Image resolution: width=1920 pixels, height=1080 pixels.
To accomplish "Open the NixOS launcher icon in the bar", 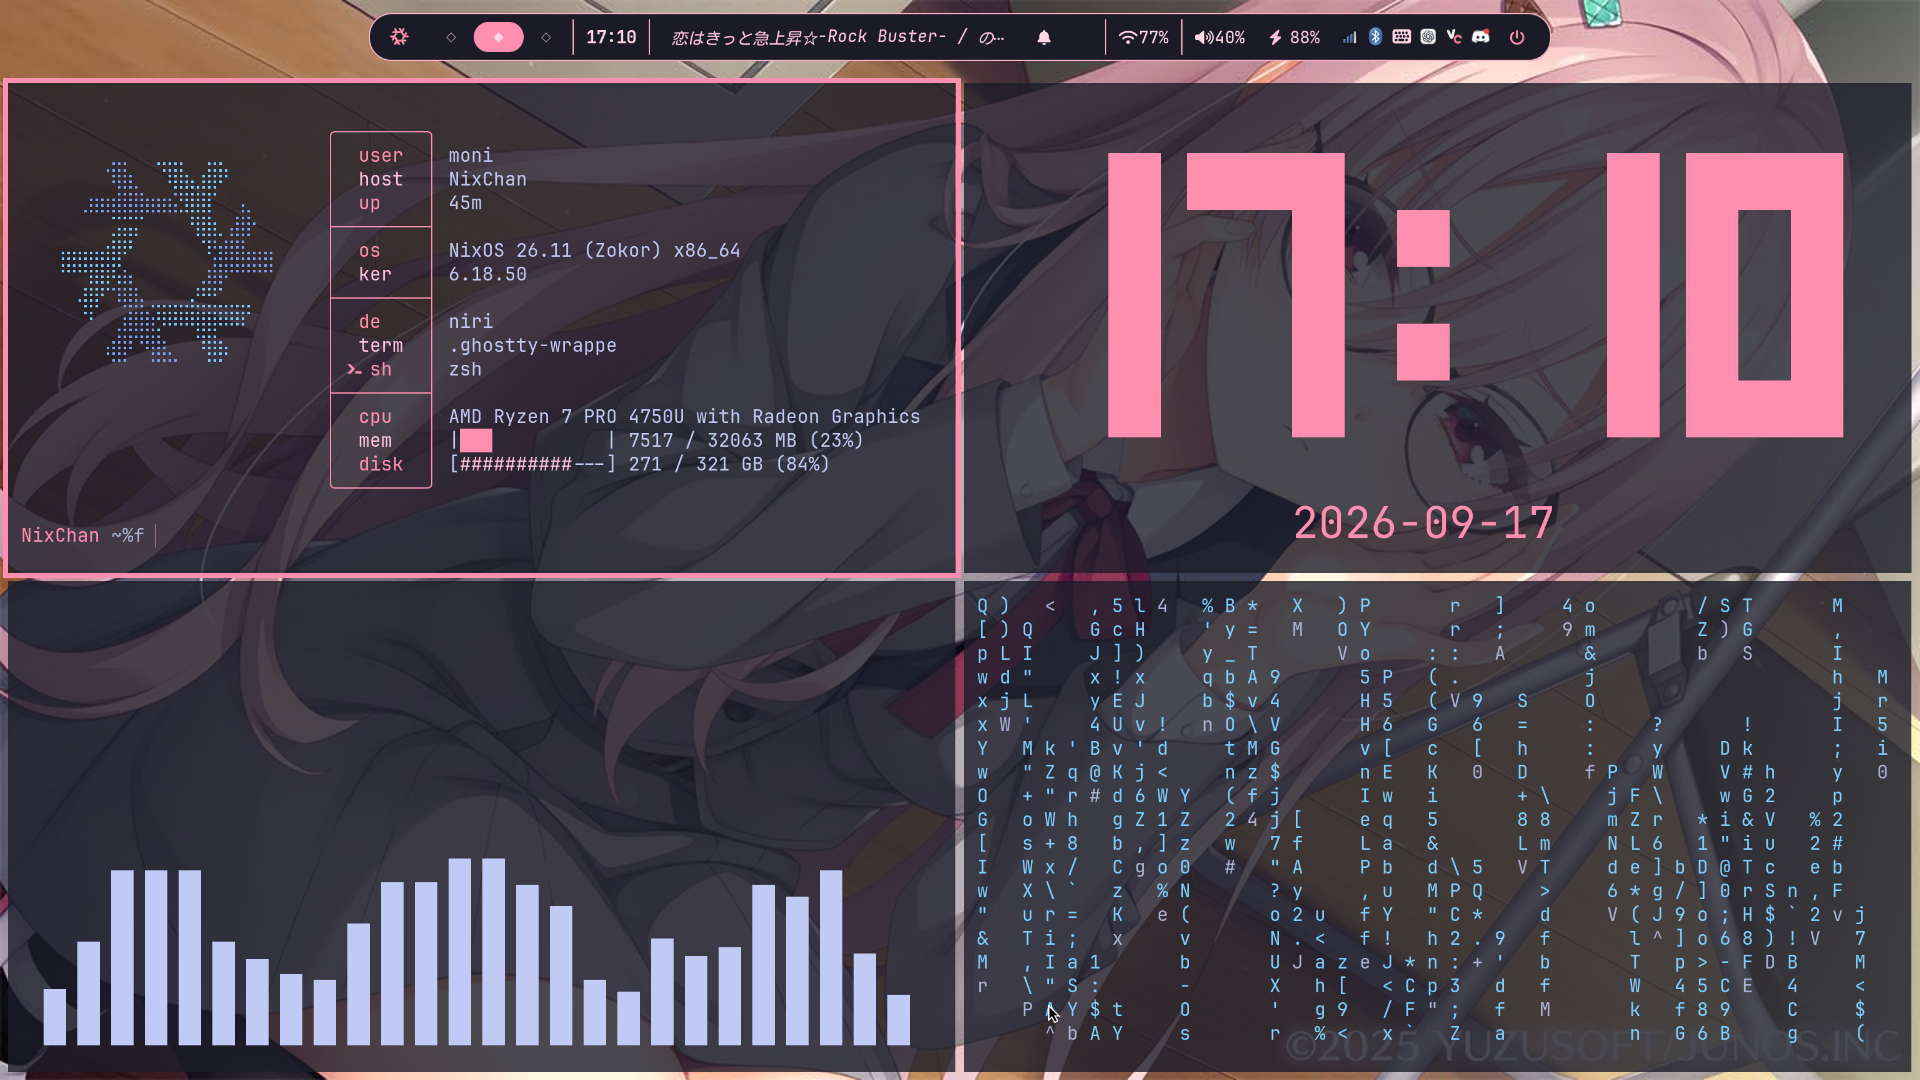I will [399, 37].
